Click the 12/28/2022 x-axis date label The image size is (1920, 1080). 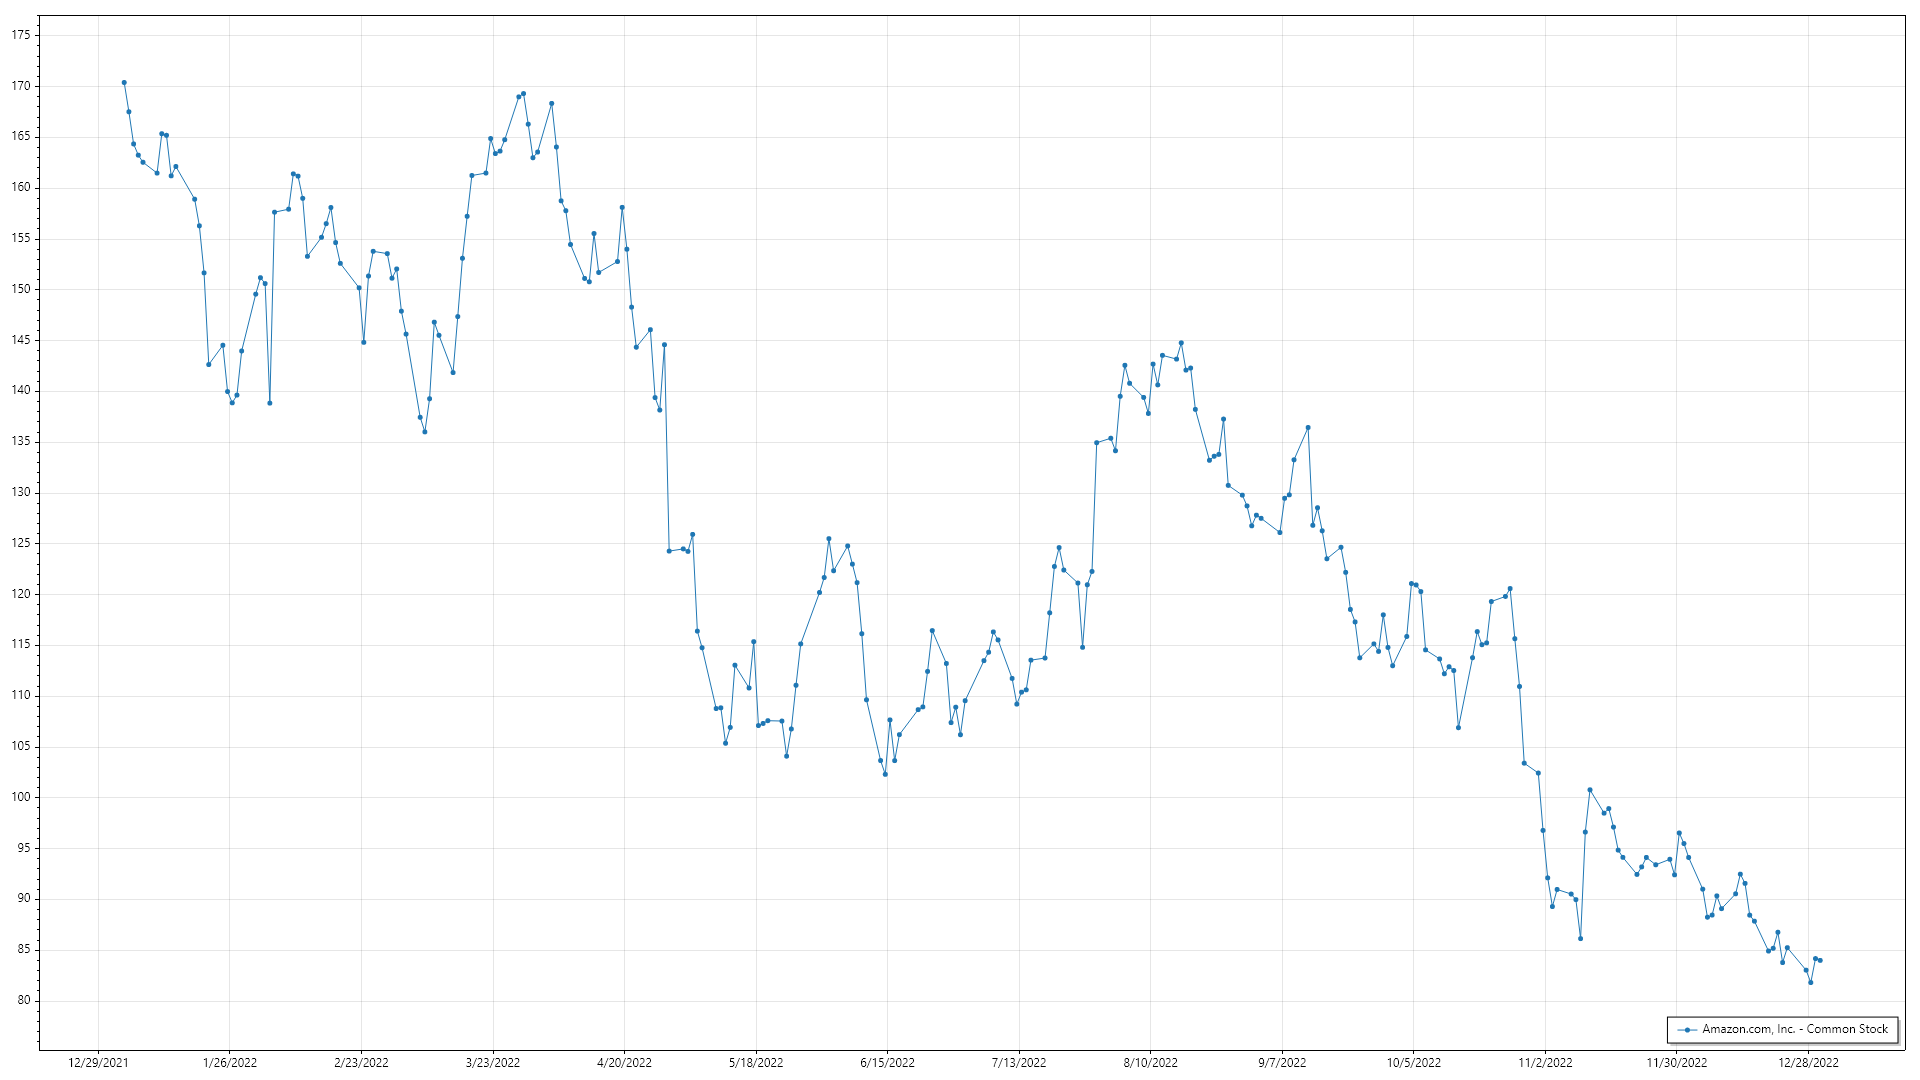[1808, 1063]
